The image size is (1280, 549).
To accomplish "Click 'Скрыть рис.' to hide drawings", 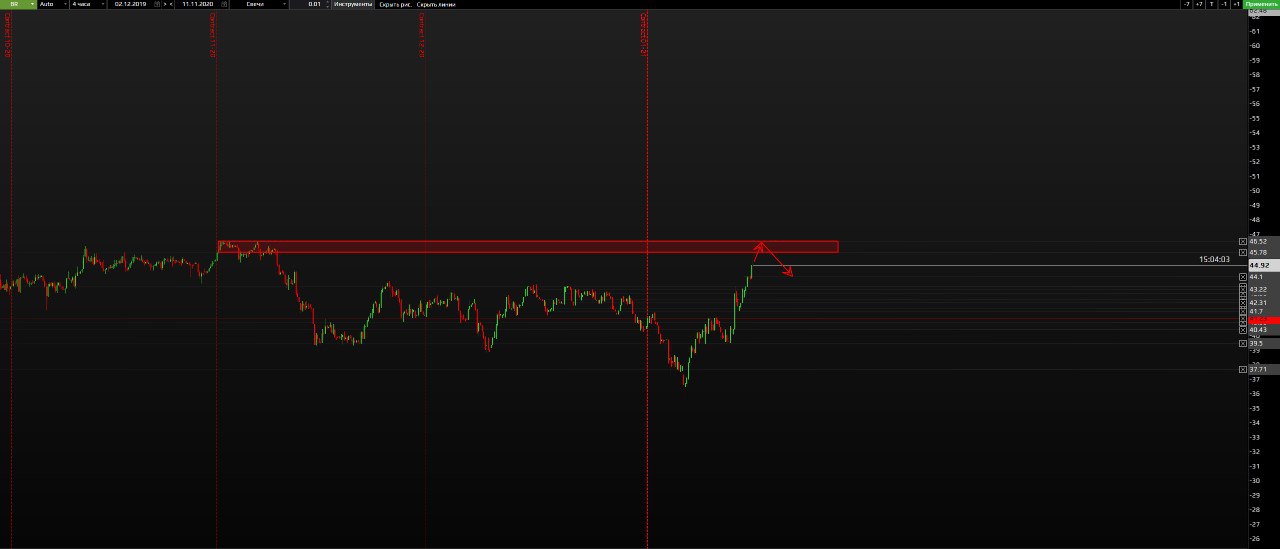I will pyautogui.click(x=395, y=4).
